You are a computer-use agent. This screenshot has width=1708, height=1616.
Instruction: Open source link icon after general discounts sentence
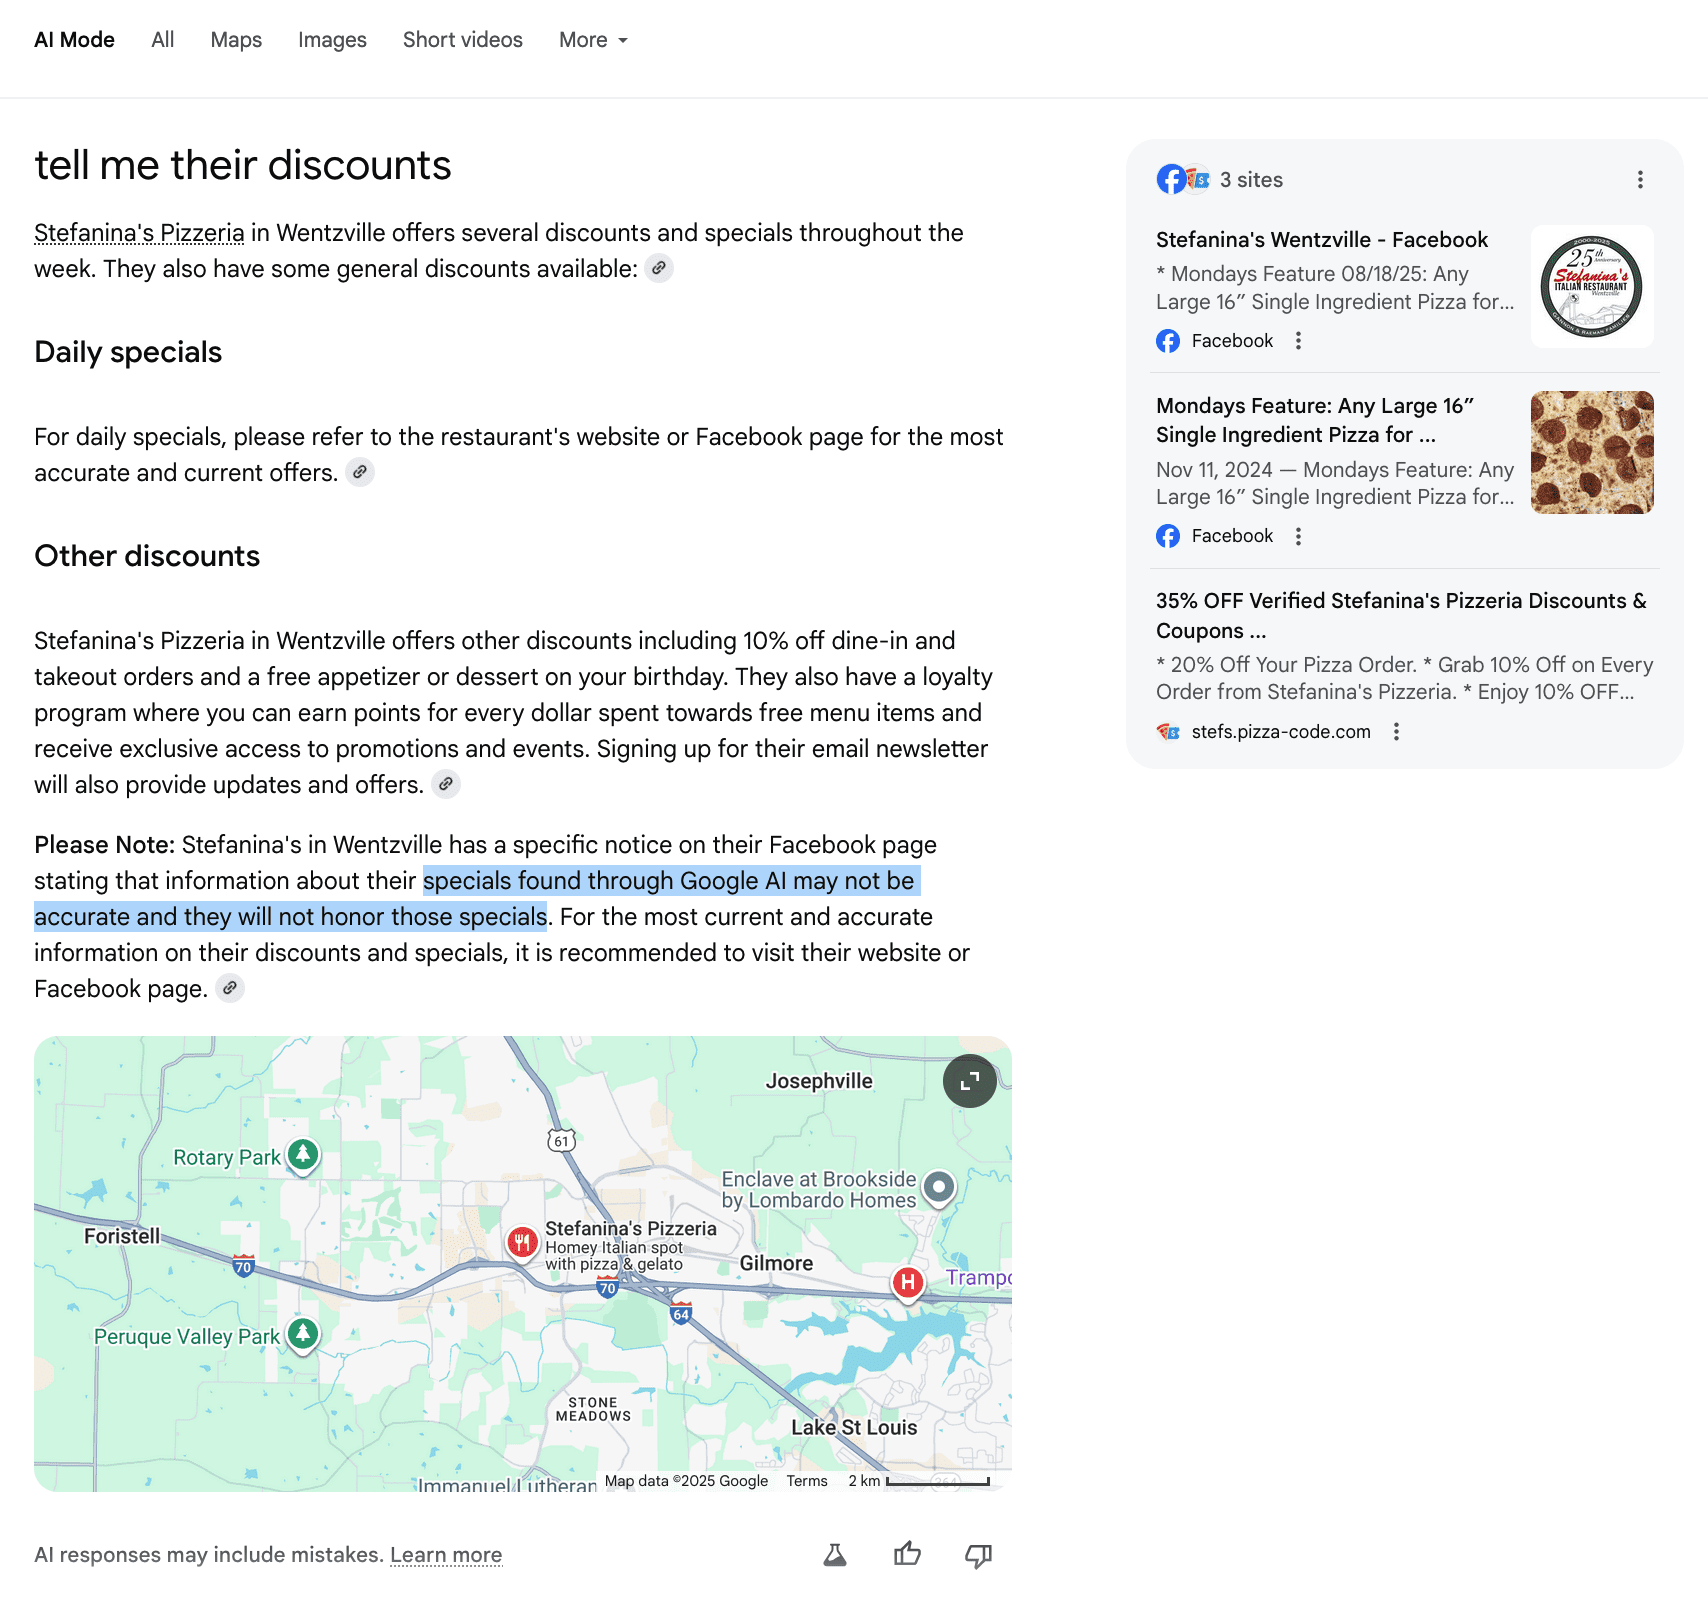(658, 268)
